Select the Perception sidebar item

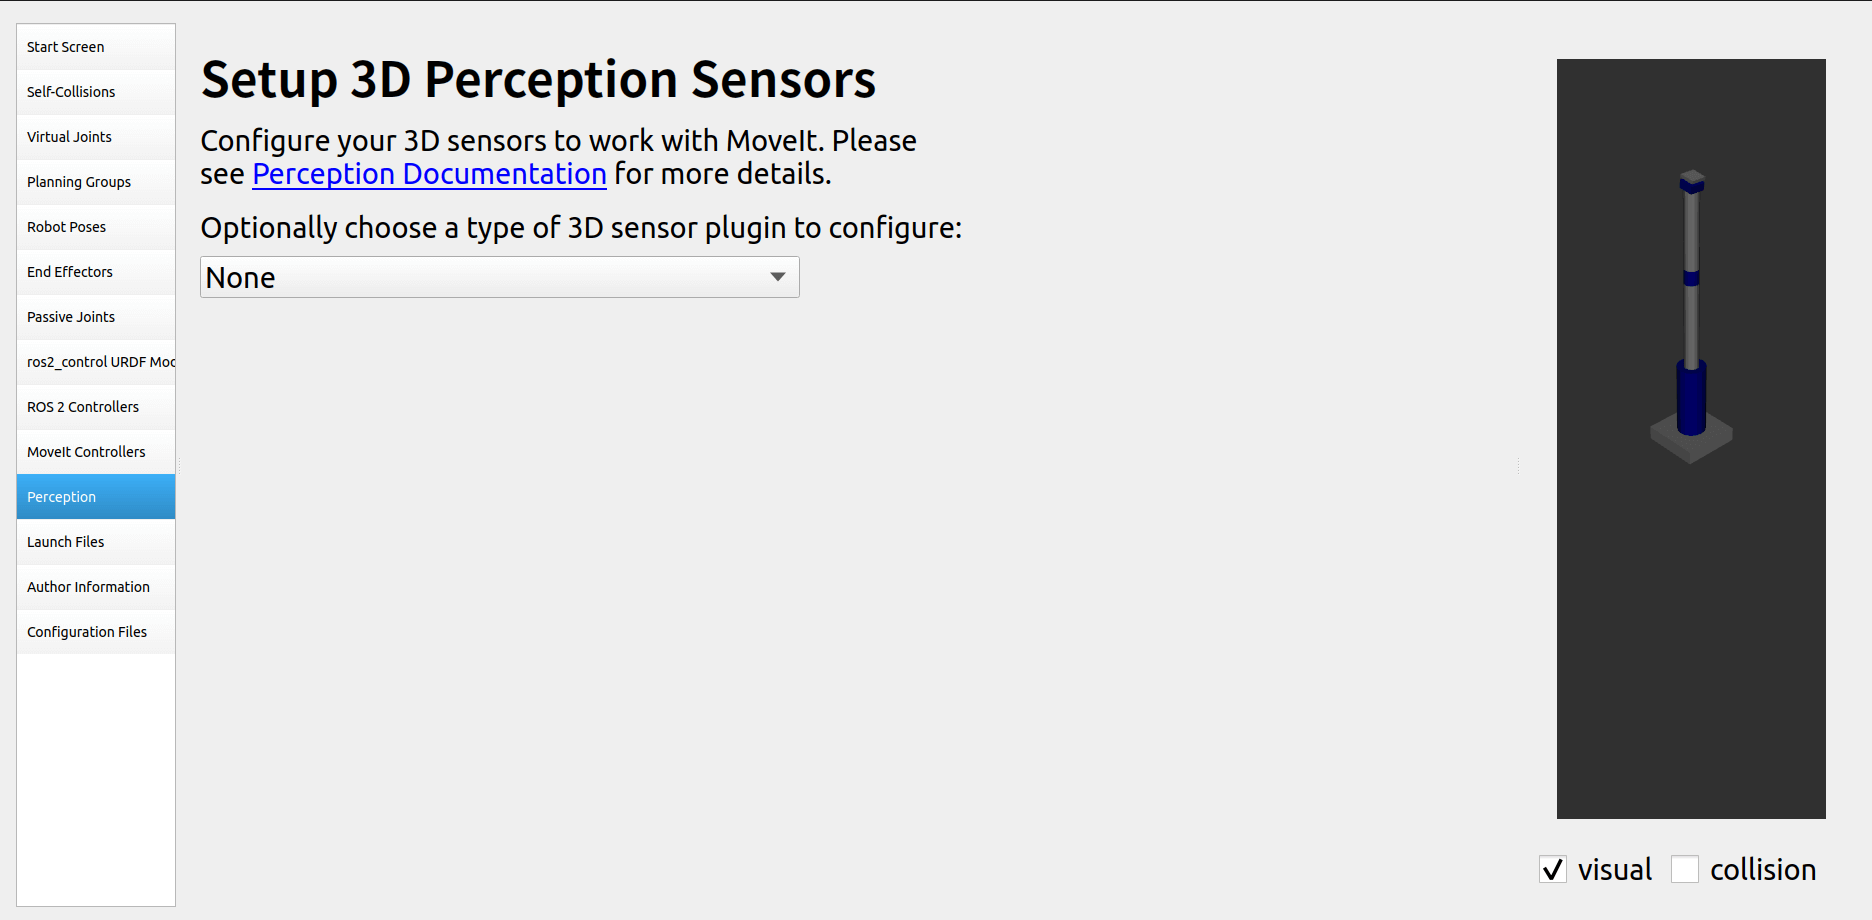(x=95, y=497)
